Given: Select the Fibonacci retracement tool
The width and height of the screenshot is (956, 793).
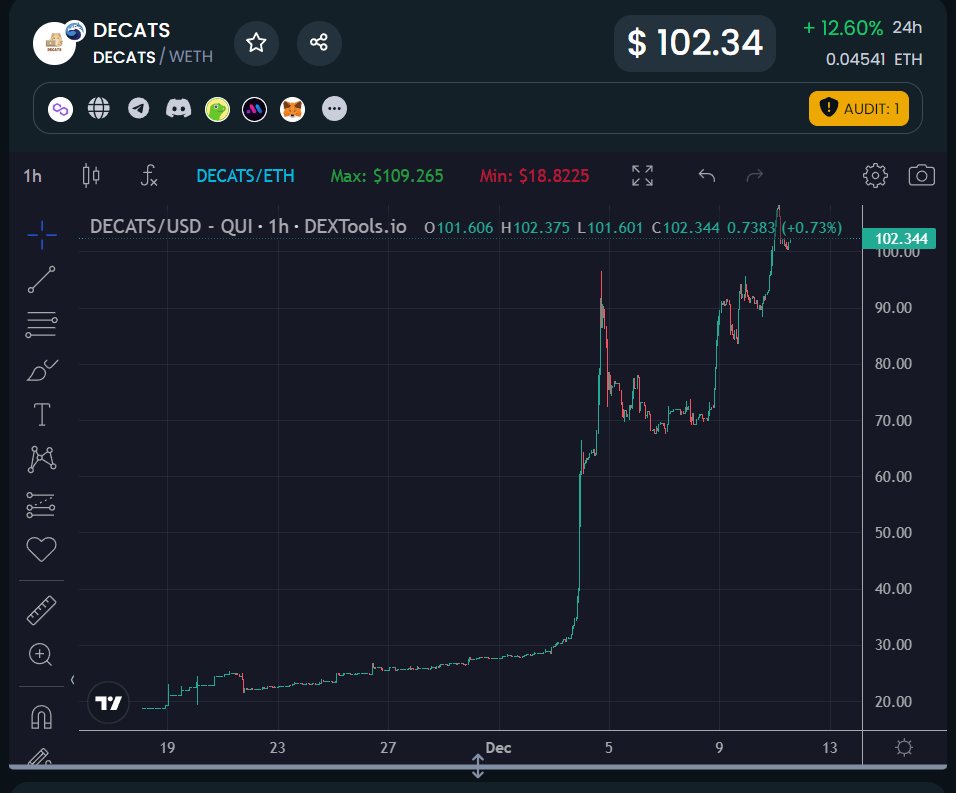Looking at the screenshot, I should [41, 324].
